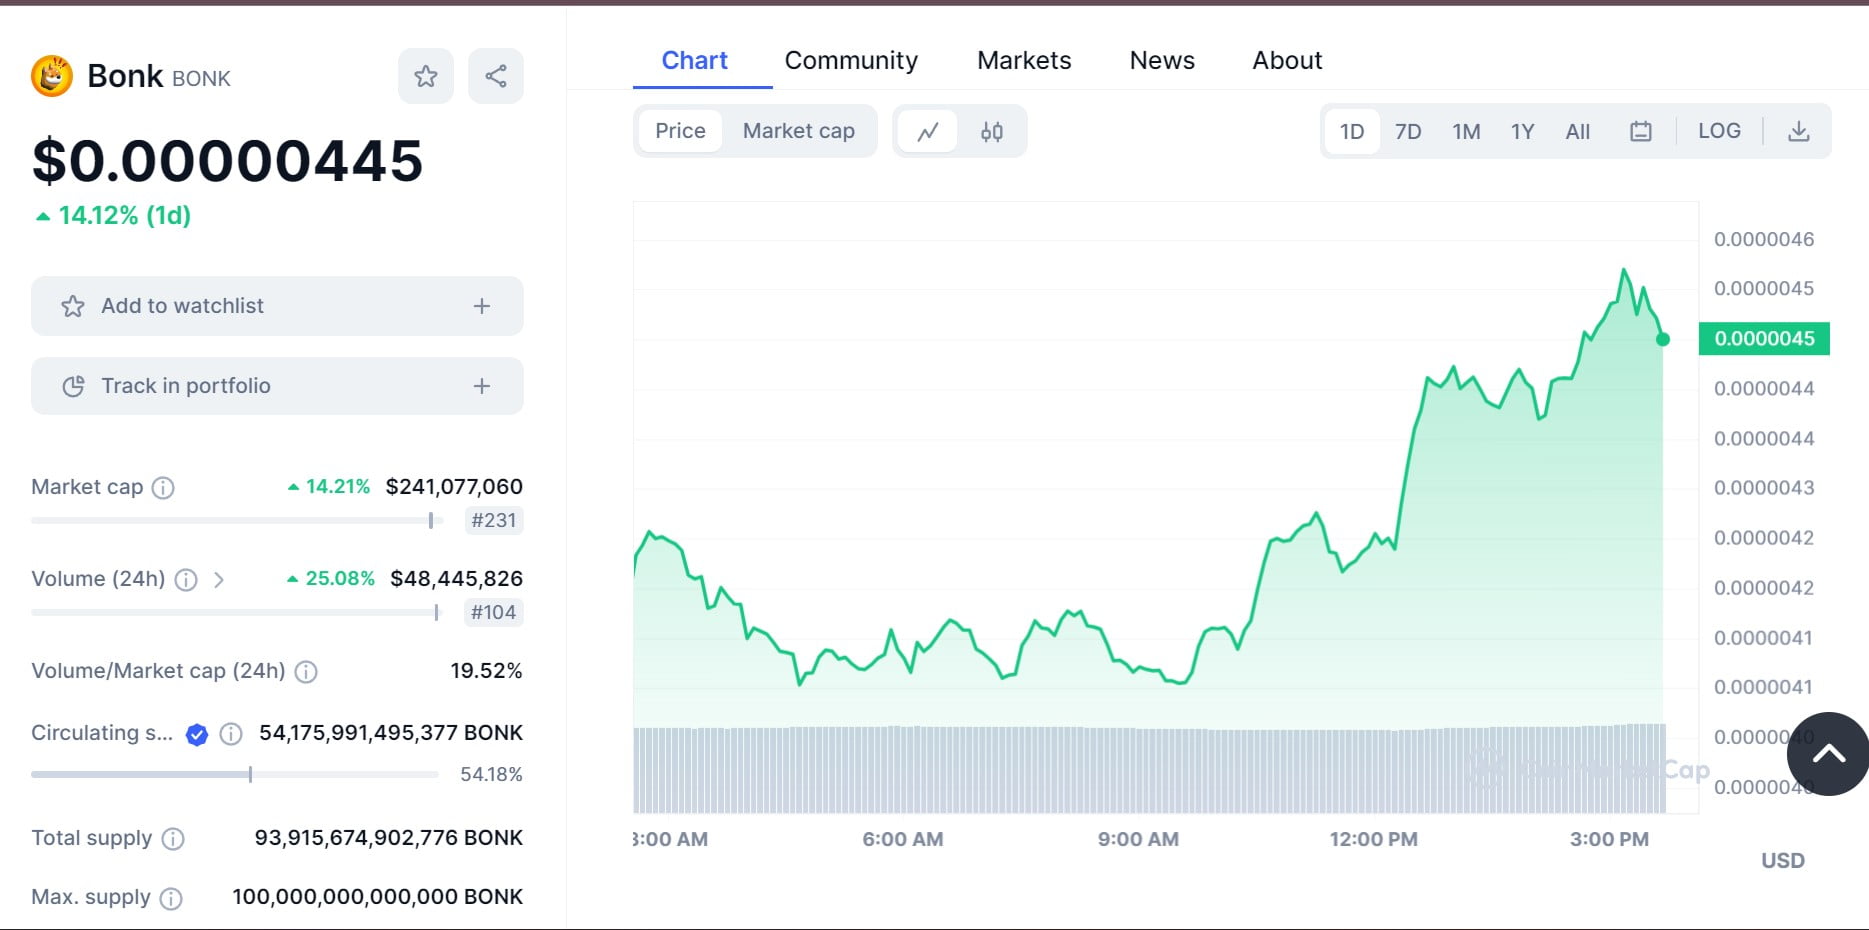Click plus icon on Track in portfolio
The image size is (1869, 930).
[x=482, y=386]
